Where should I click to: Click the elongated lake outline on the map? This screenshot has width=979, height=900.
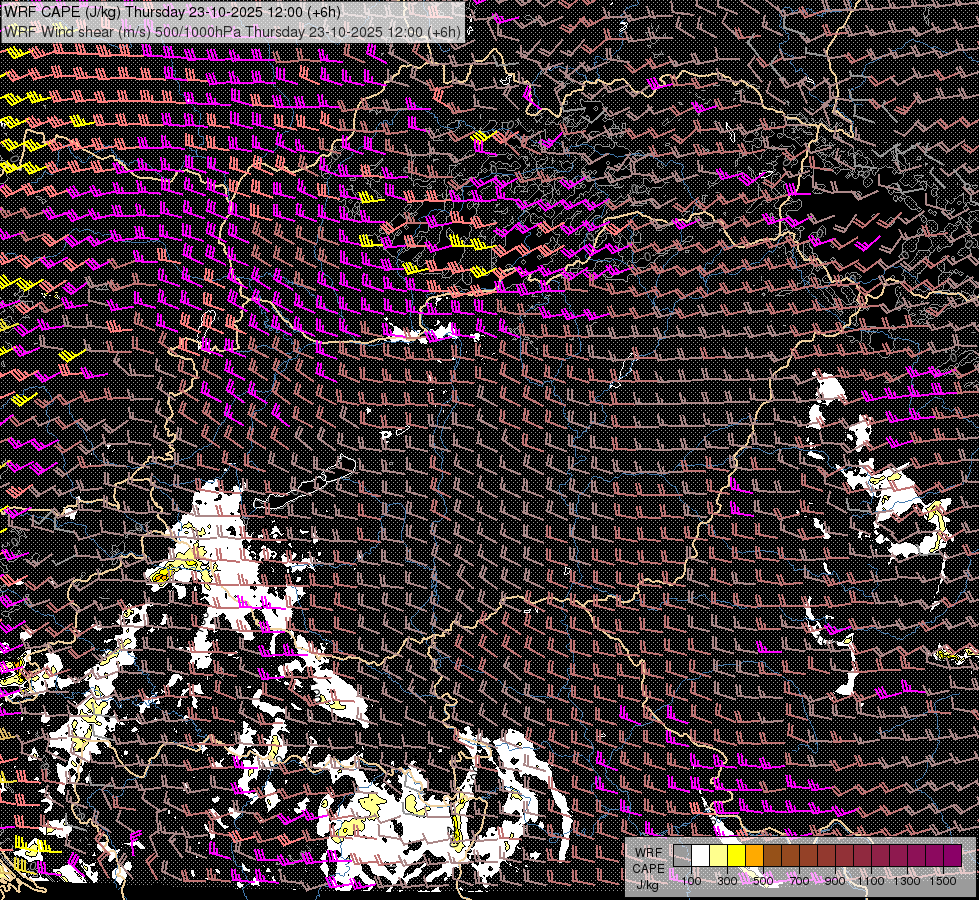[305, 483]
